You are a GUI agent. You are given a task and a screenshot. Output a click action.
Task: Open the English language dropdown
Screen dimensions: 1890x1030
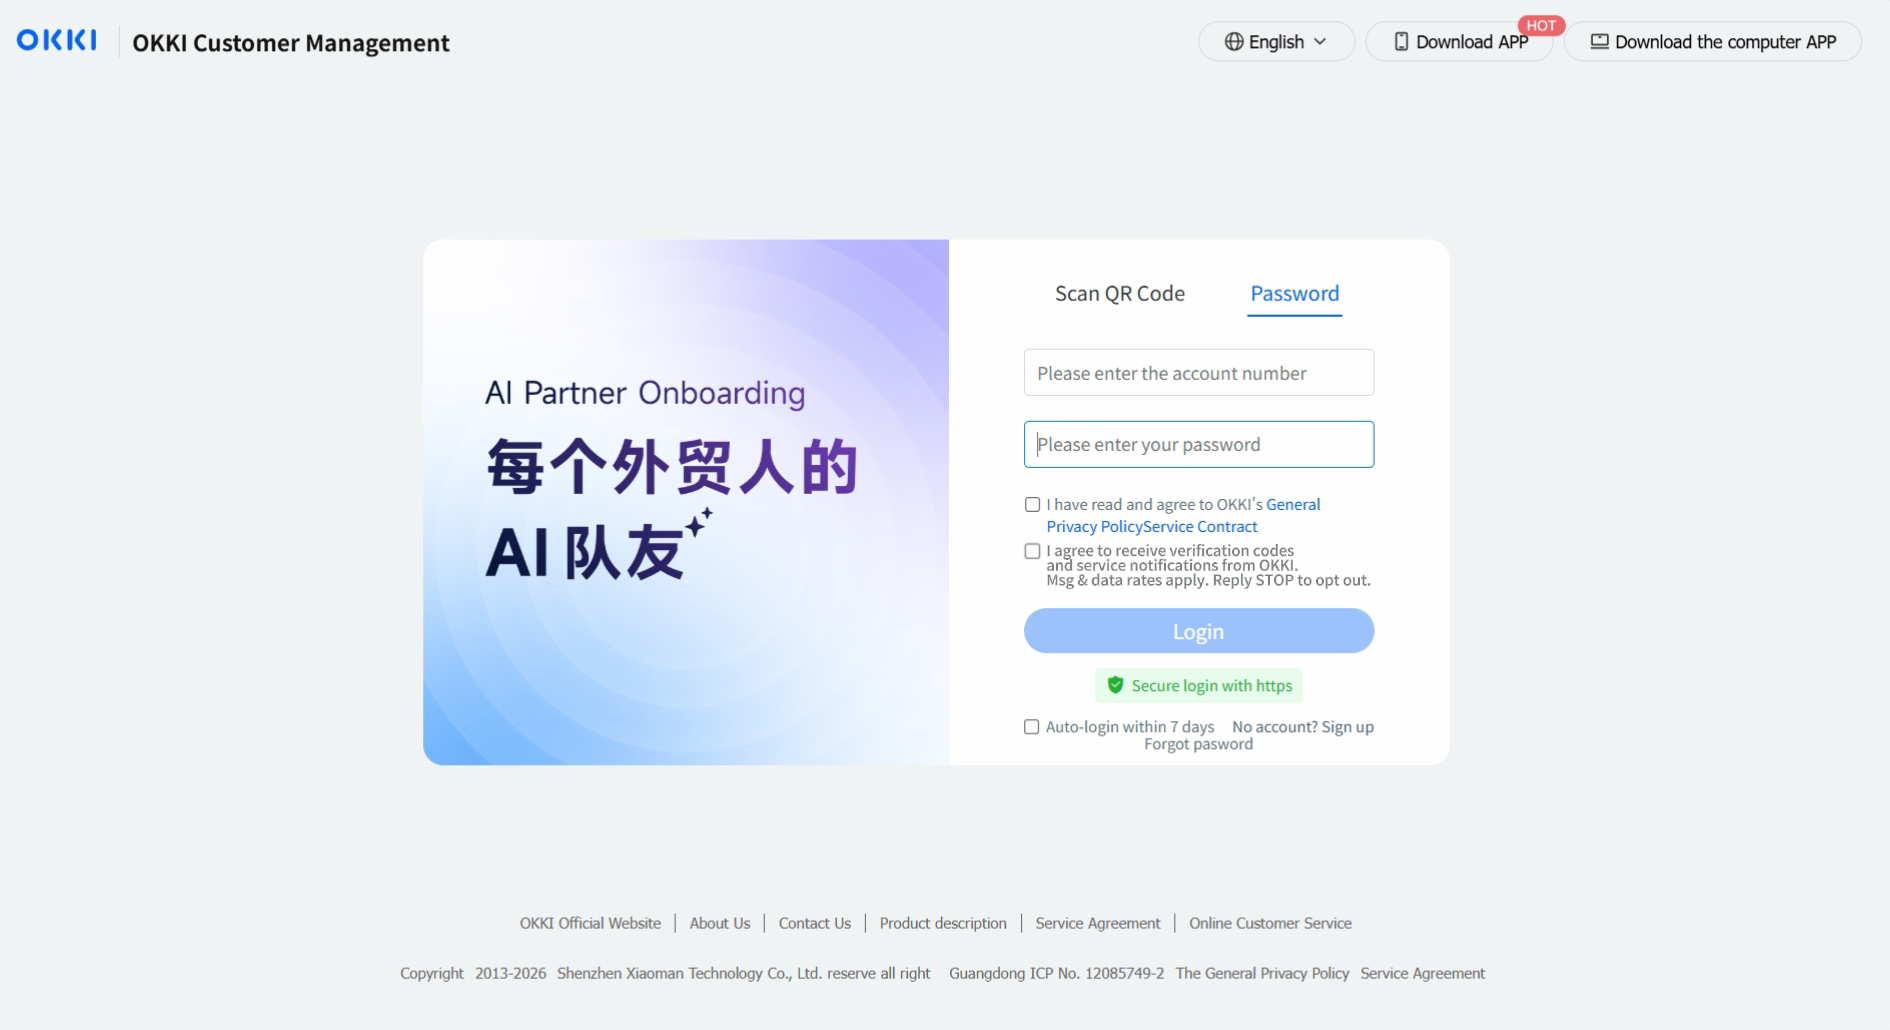[1276, 42]
